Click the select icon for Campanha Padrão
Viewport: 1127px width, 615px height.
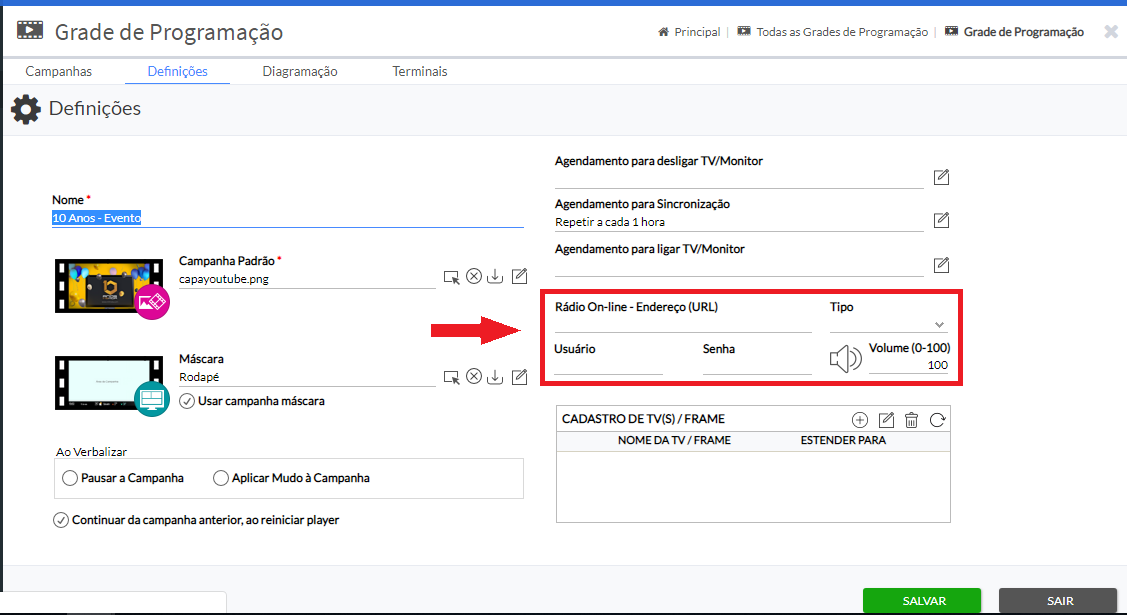(452, 277)
